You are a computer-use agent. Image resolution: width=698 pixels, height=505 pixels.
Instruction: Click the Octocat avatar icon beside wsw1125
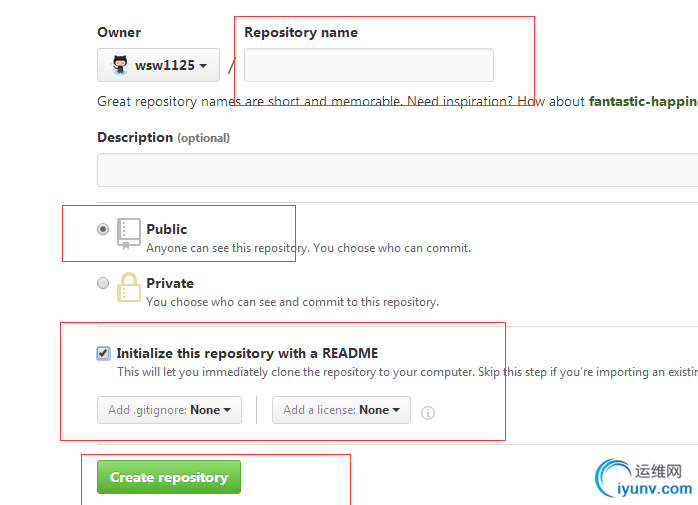click(120, 65)
